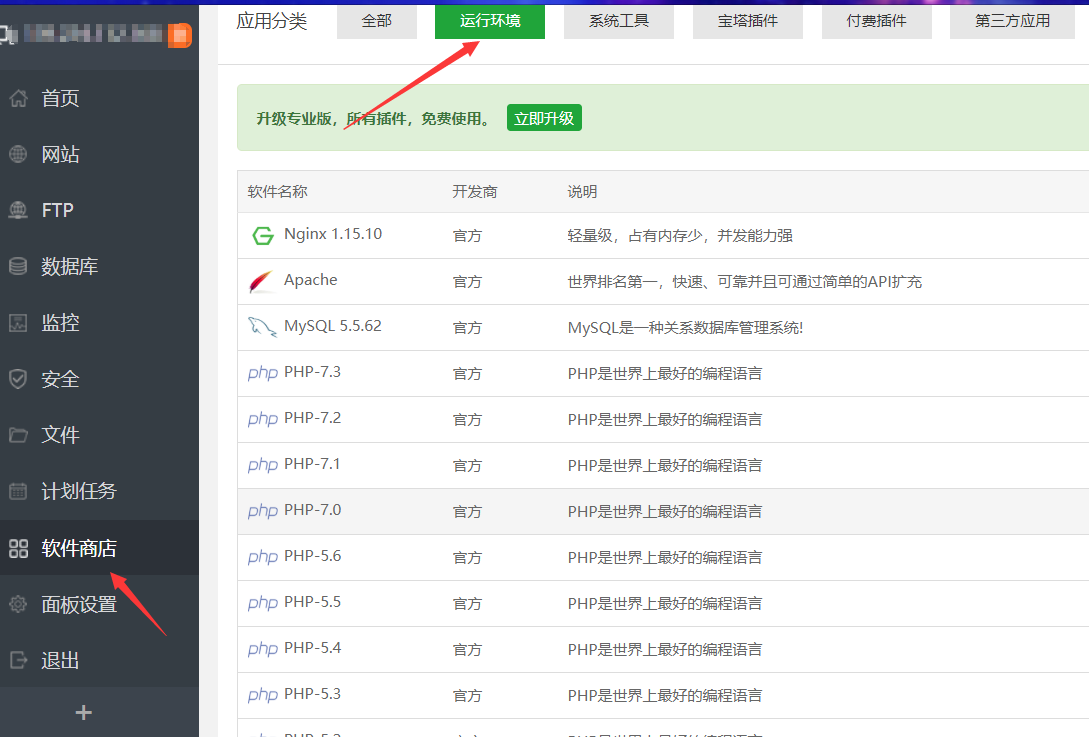
Task: Click the Apache software name
Action: (310, 280)
